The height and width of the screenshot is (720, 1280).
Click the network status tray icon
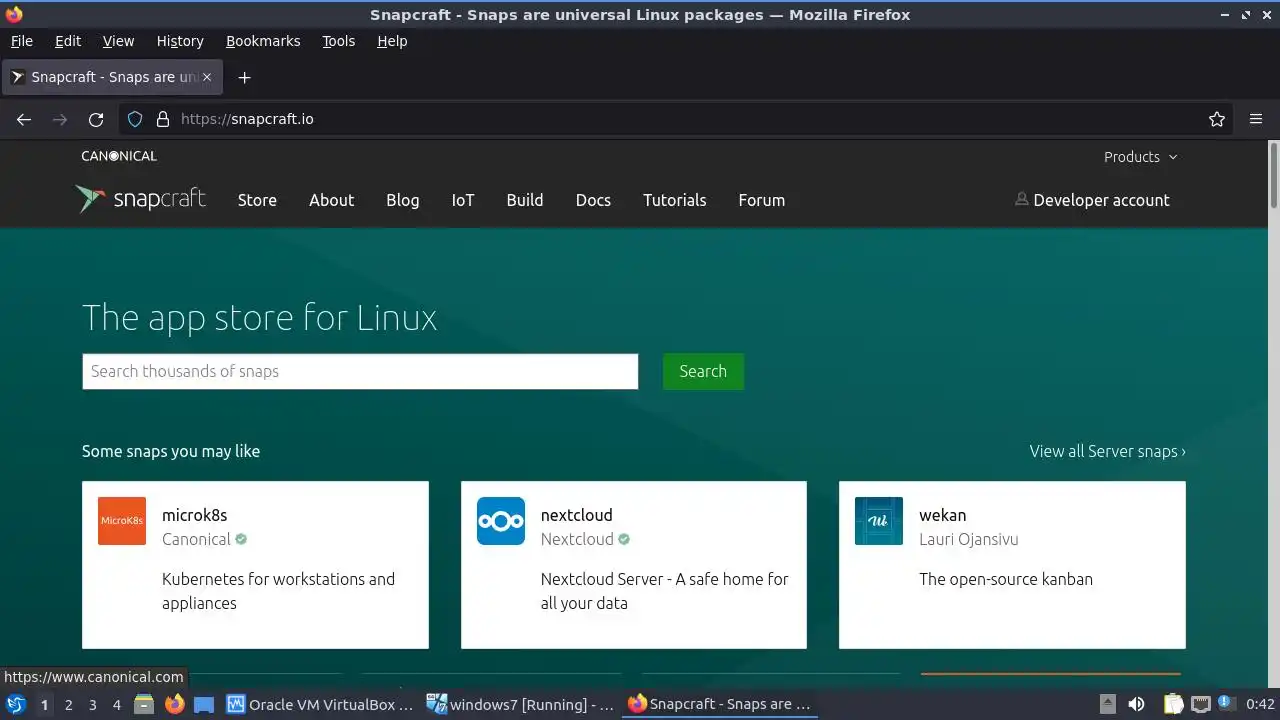pyautogui.click(x=1201, y=704)
